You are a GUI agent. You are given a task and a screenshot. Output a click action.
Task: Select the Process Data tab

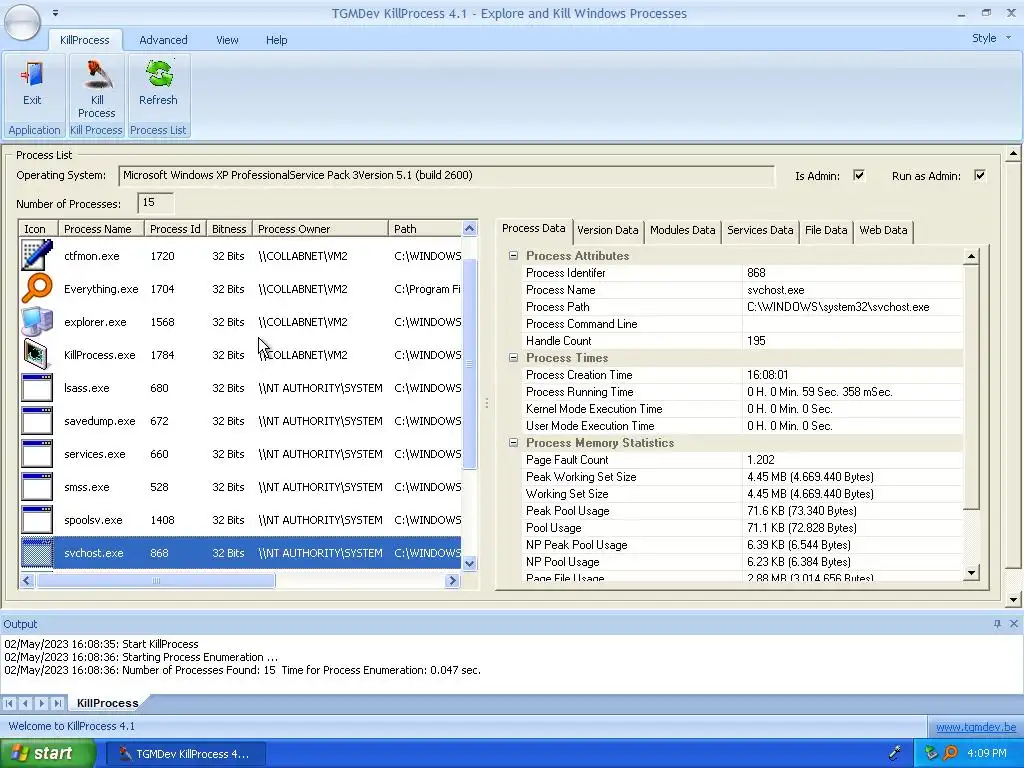click(x=534, y=229)
